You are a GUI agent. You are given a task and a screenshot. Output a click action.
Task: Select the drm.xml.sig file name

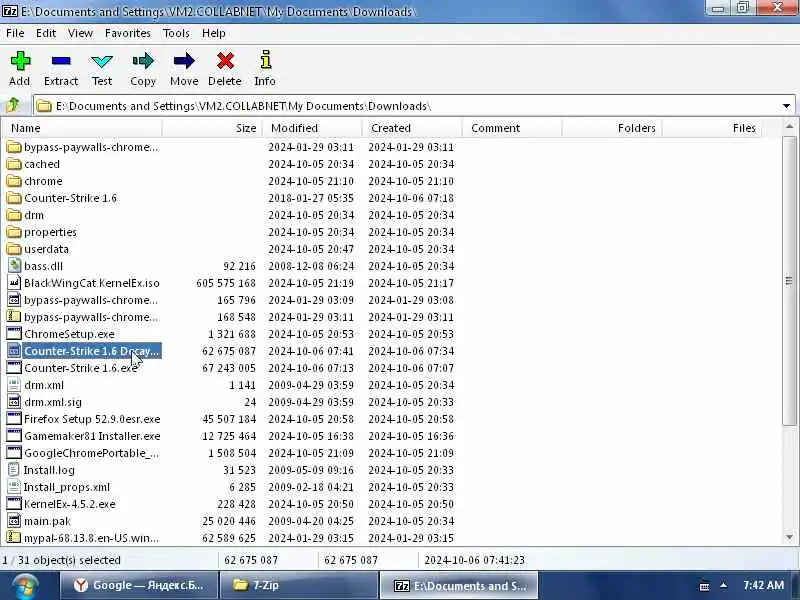click(53, 402)
